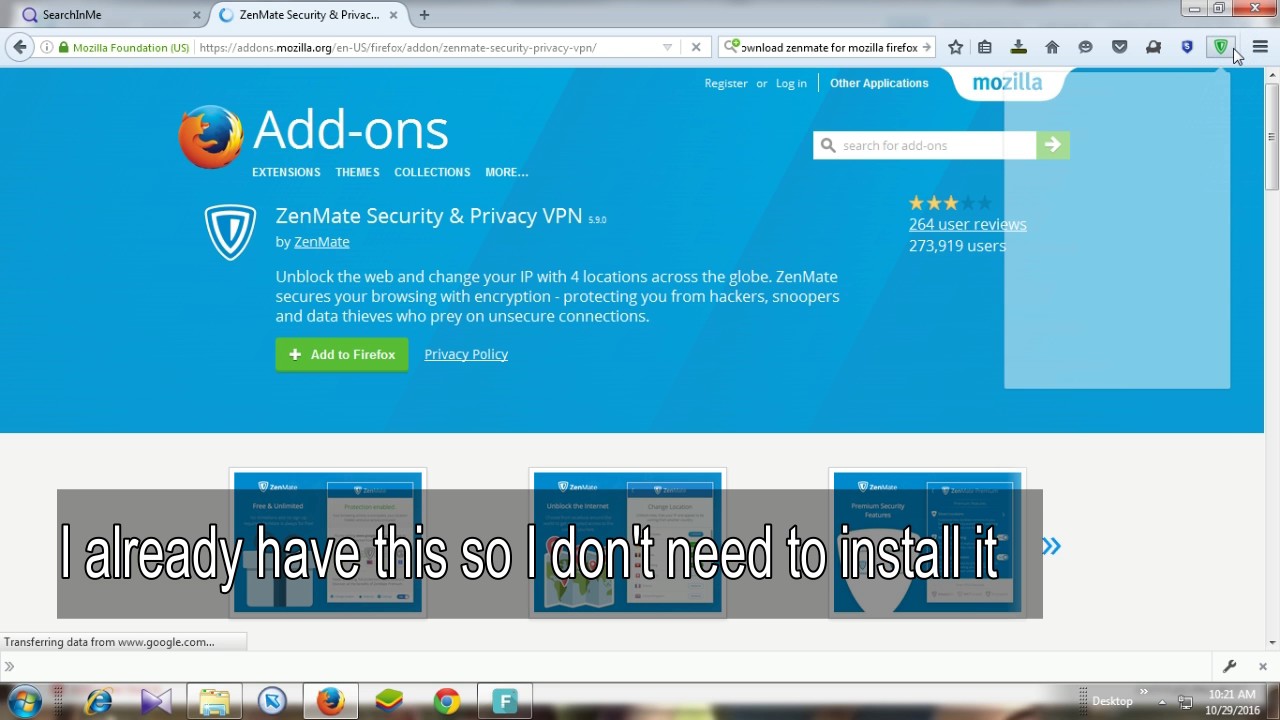Click the ZenMate shield logo on the page
Screen dimensions: 1280x720
coord(230,232)
